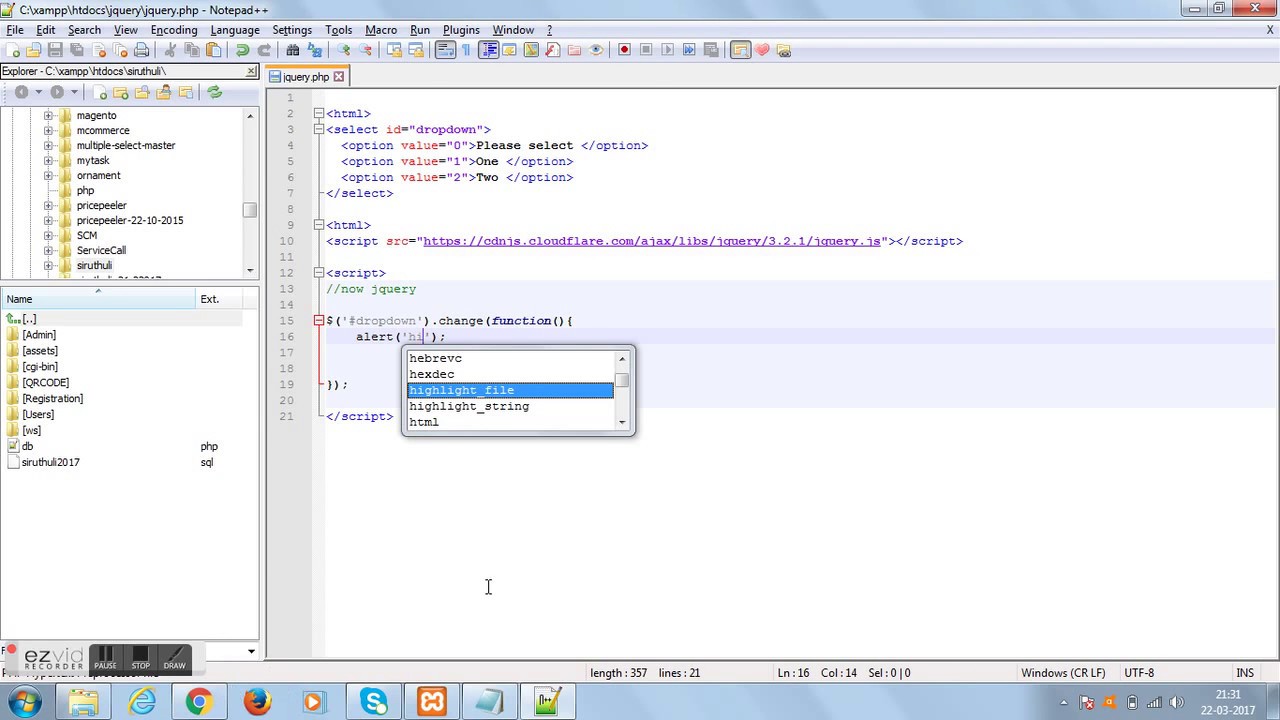Image resolution: width=1280 pixels, height=720 pixels.
Task: Stop the Ezvid recording
Action: tap(140, 658)
